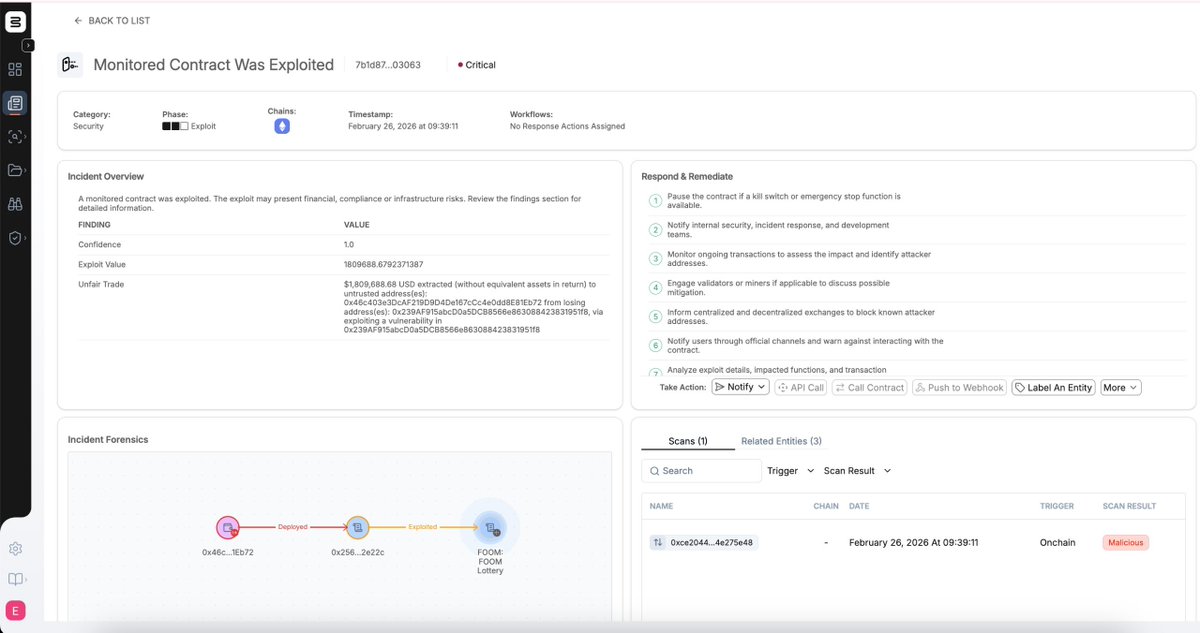Click the Onchain trigger cell
1200x633 pixels.
pyautogui.click(x=1057, y=542)
